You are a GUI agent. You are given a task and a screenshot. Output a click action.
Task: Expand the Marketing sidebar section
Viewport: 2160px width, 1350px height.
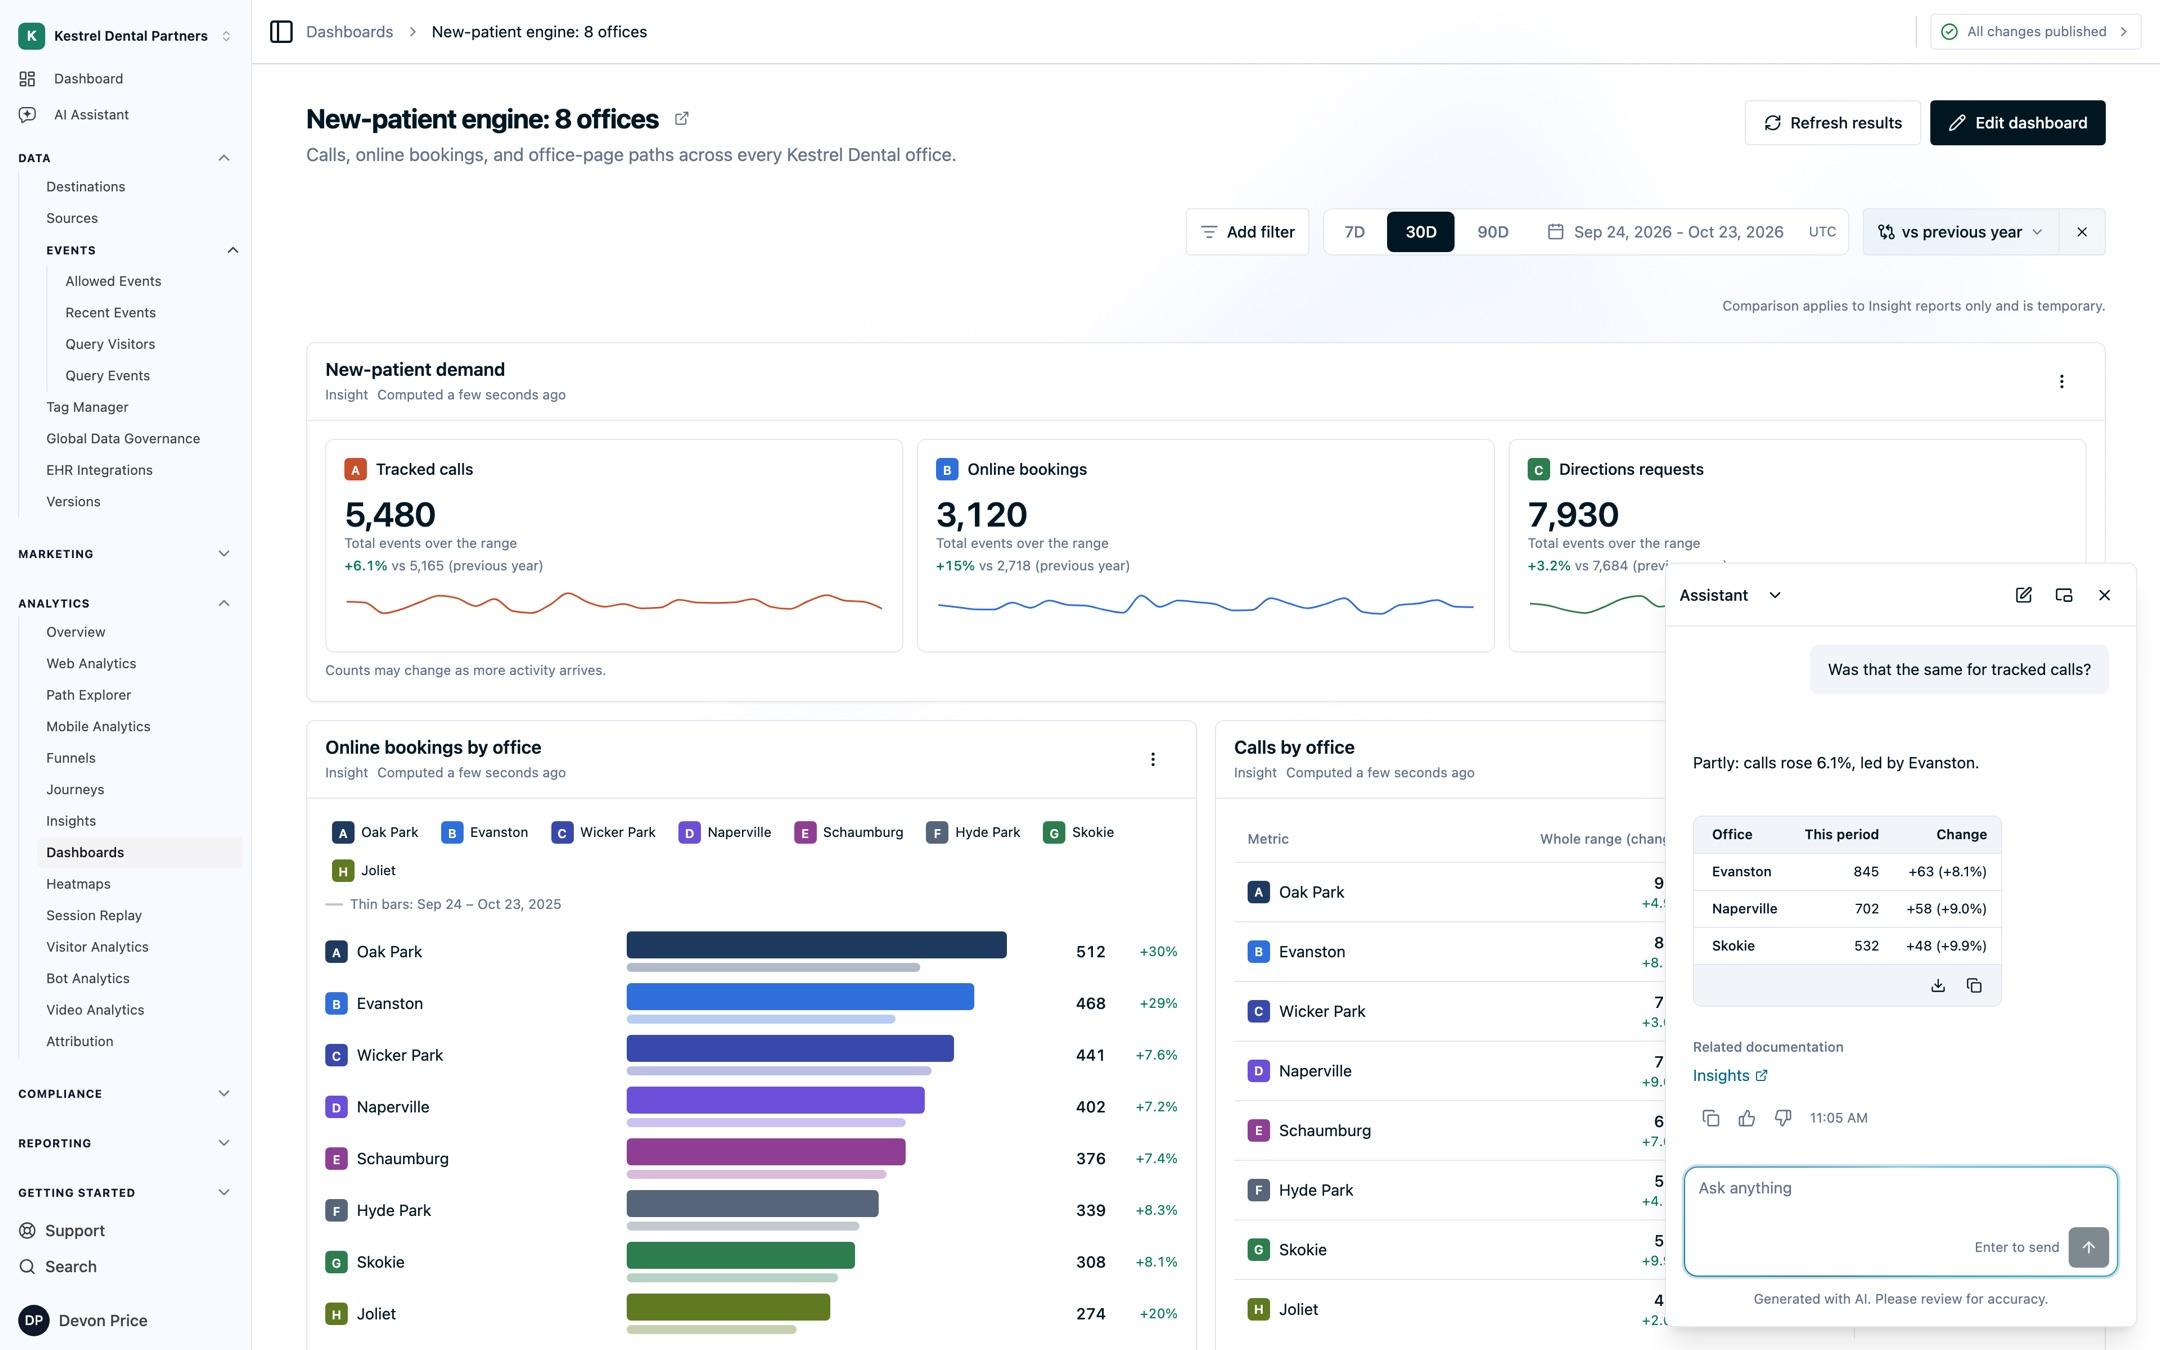(125, 554)
